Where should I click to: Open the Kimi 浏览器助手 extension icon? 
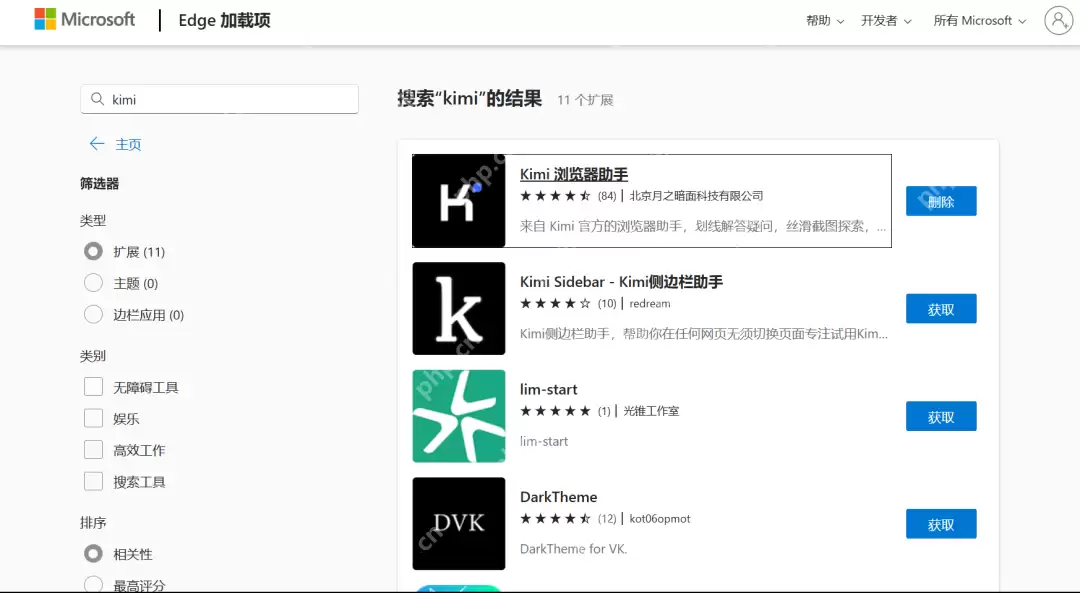tap(458, 201)
